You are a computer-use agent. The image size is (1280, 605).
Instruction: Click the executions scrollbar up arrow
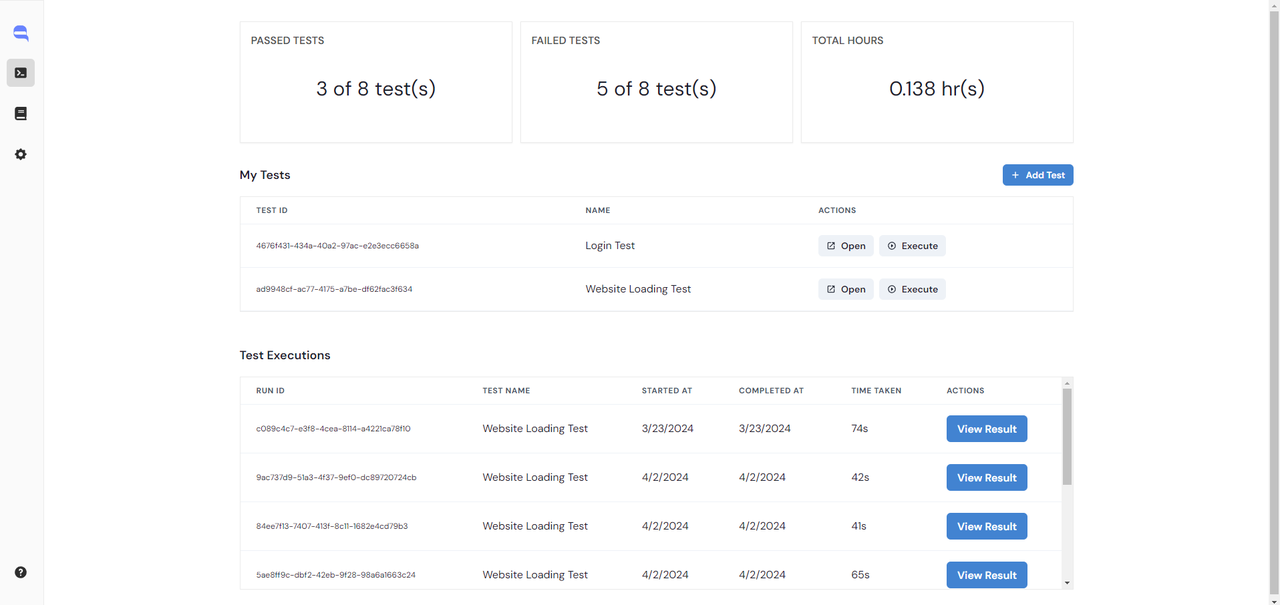[x=1067, y=383]
